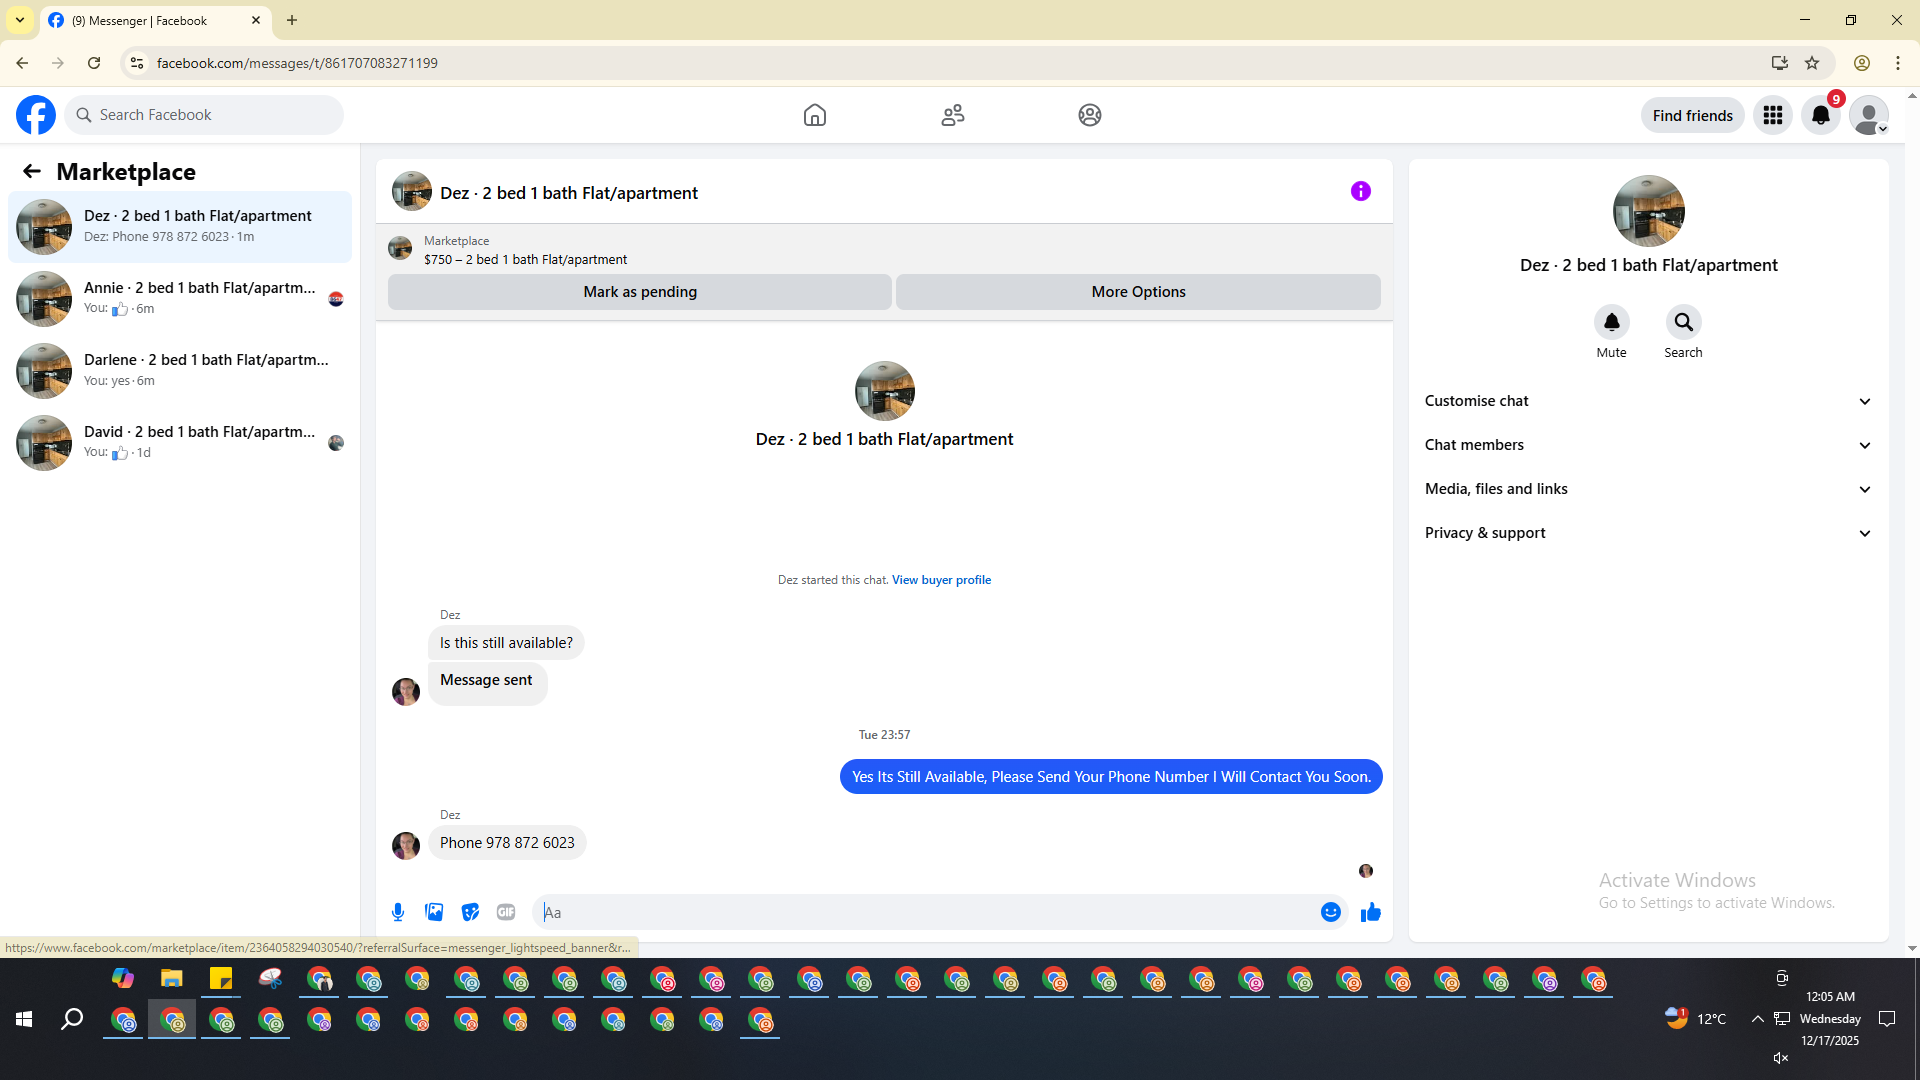
Task: Expand the Customise chat section
Action: [1649, 401]
